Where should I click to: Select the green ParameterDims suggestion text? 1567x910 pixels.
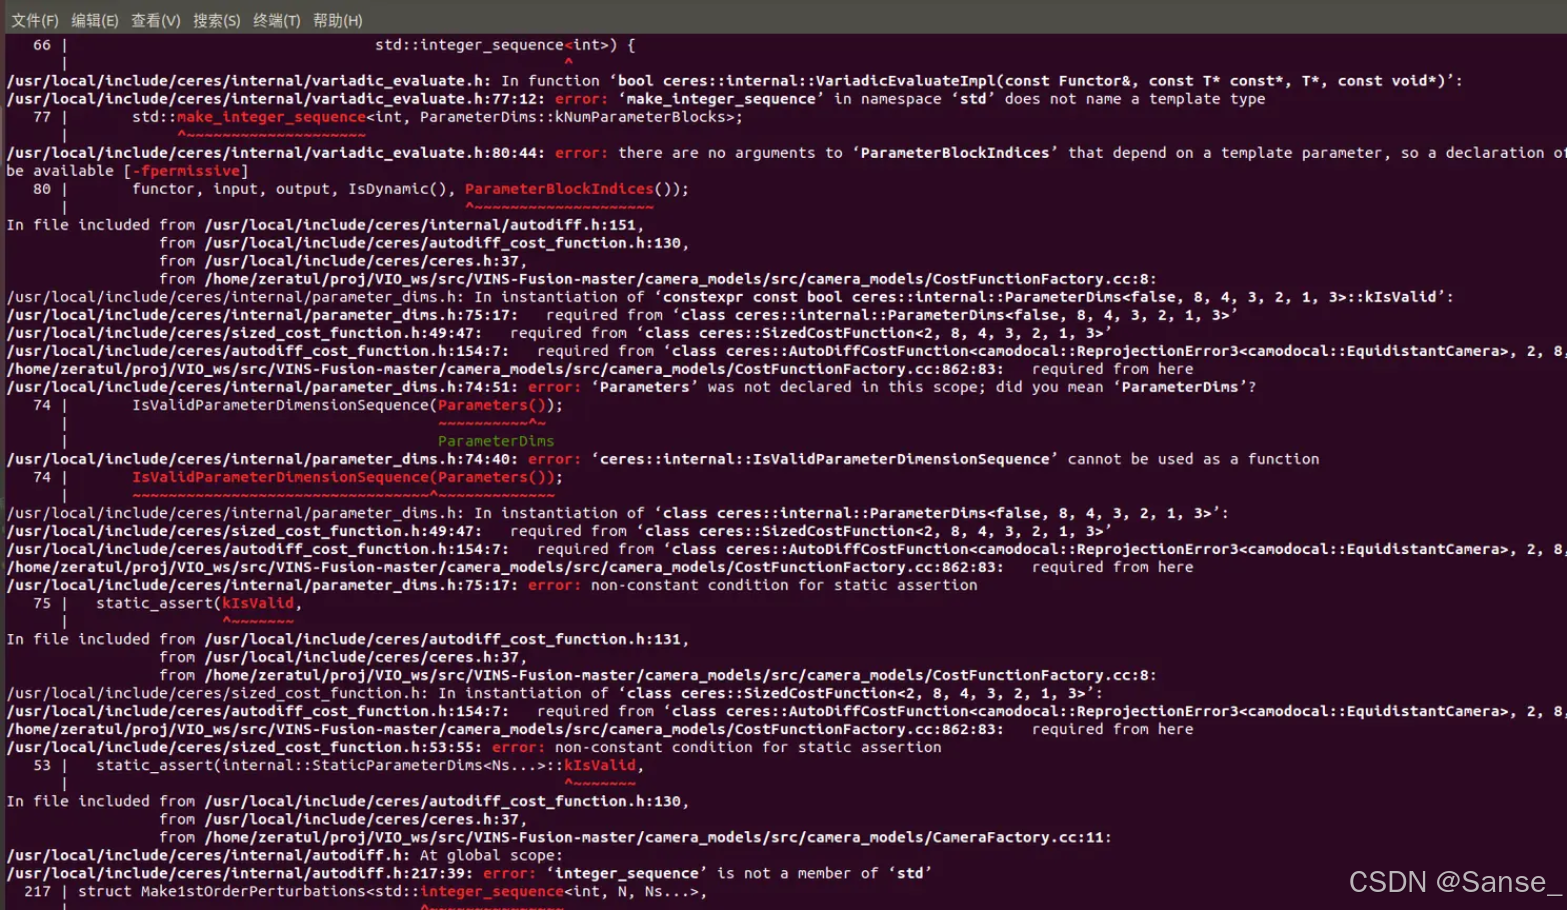tap(495, 440)
